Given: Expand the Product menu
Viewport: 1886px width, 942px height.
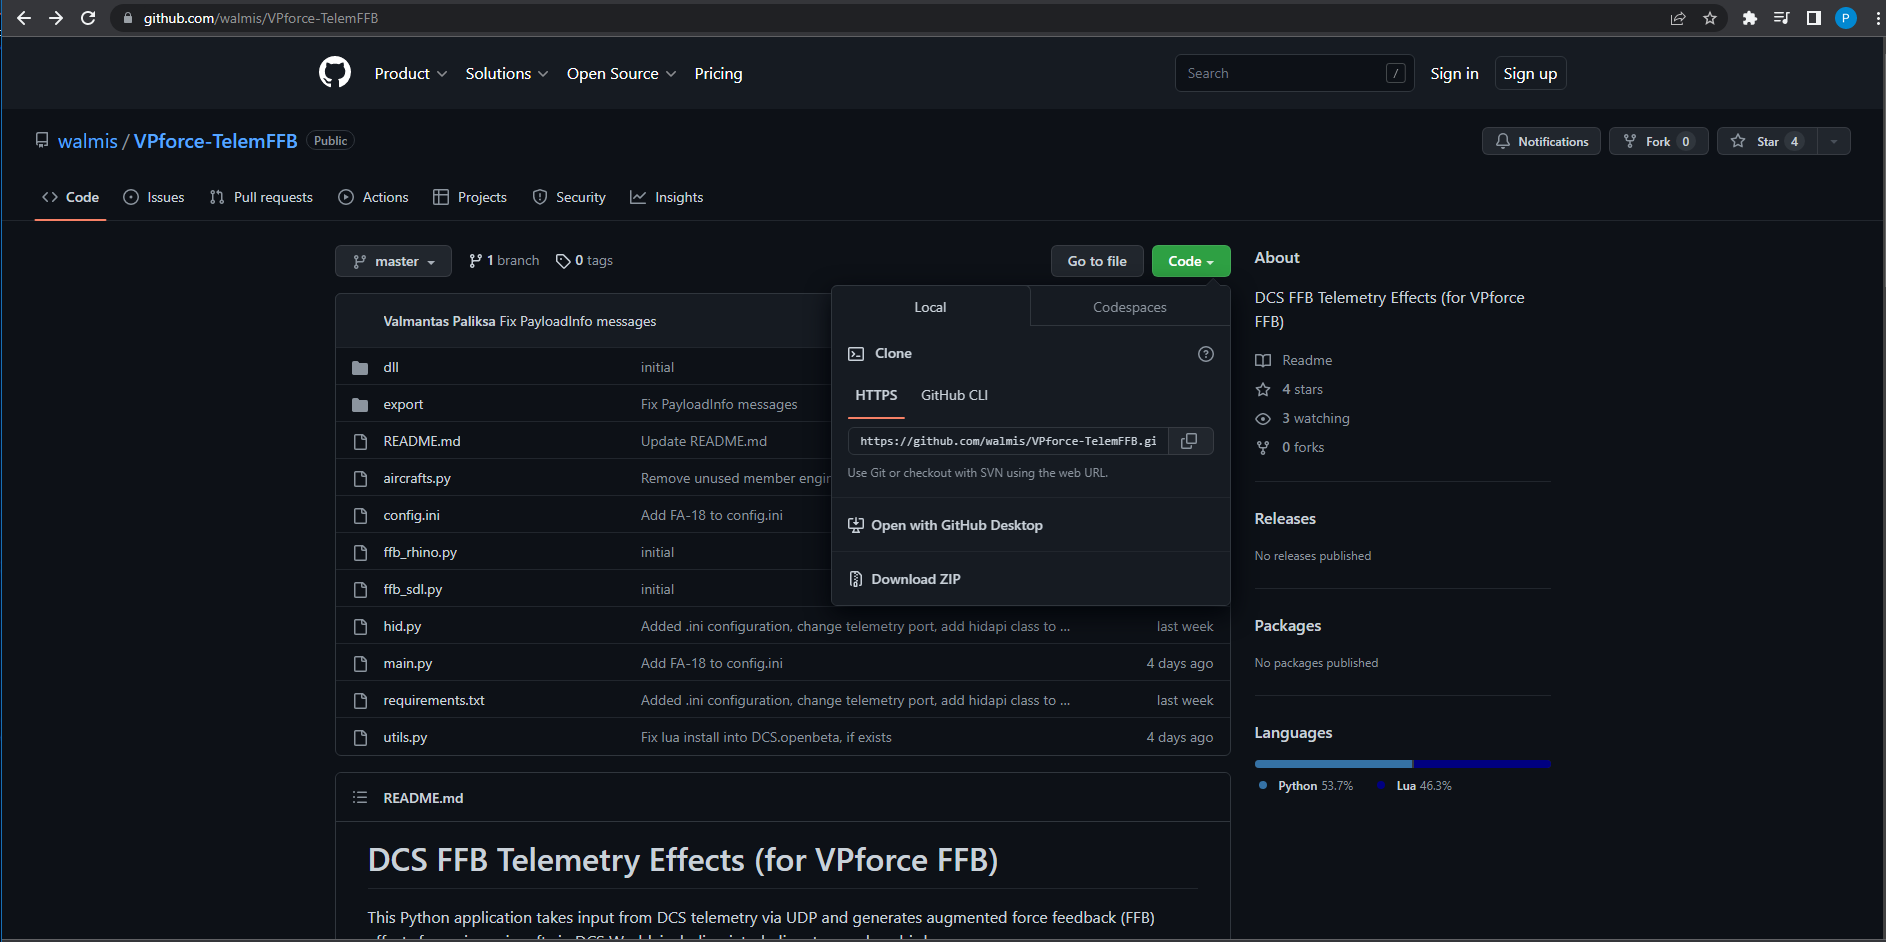Looking at the screenshot, I should coord(411,74).
